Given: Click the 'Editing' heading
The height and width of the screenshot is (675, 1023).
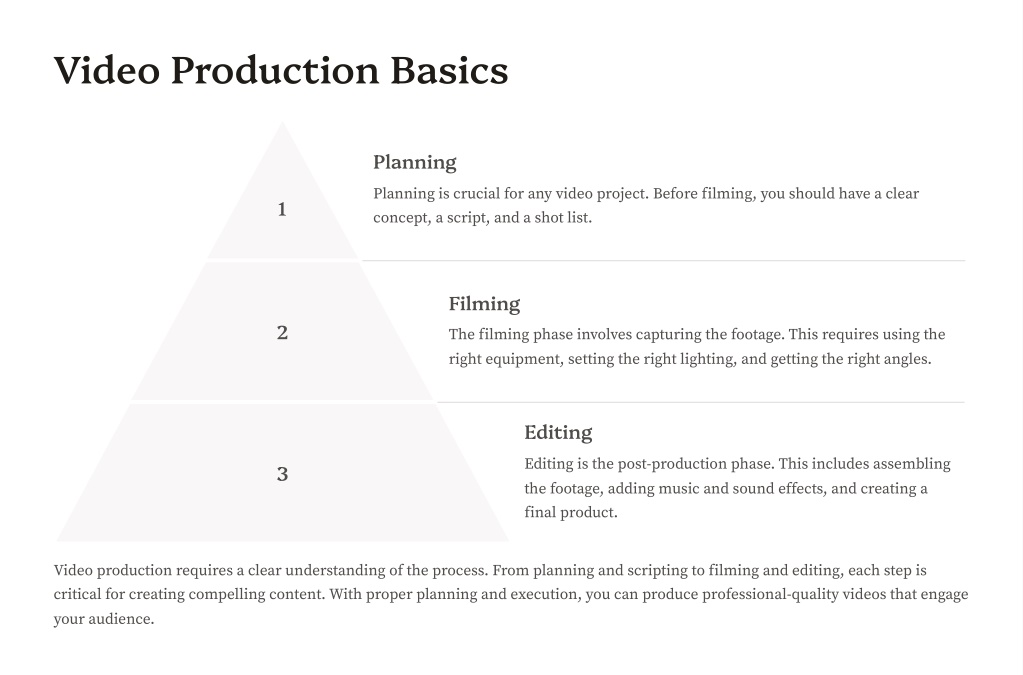Looking at the screenshot, I should [x=558, y=432].
